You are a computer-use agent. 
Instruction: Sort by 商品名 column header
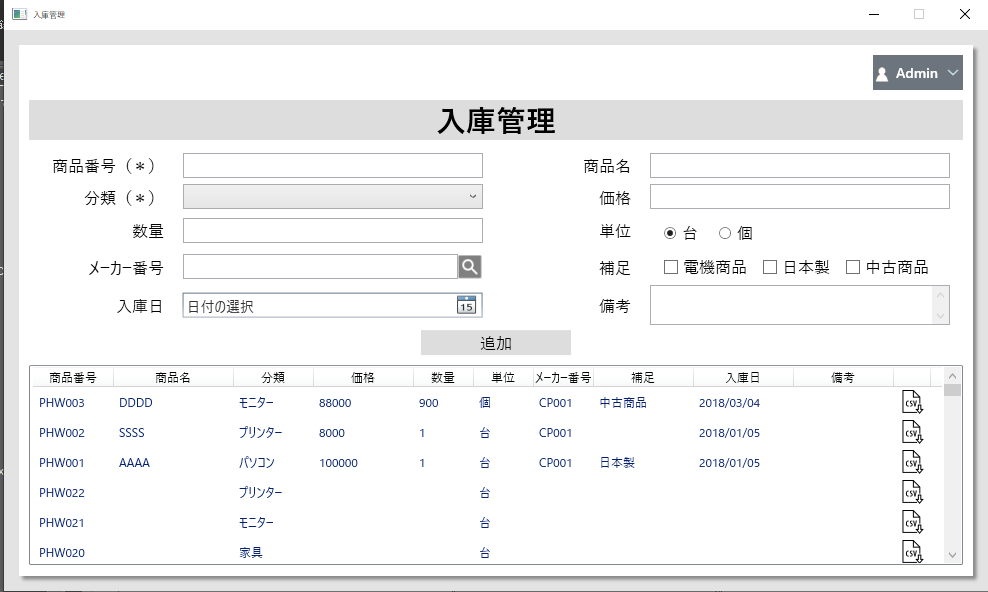[x=173, y=377]
